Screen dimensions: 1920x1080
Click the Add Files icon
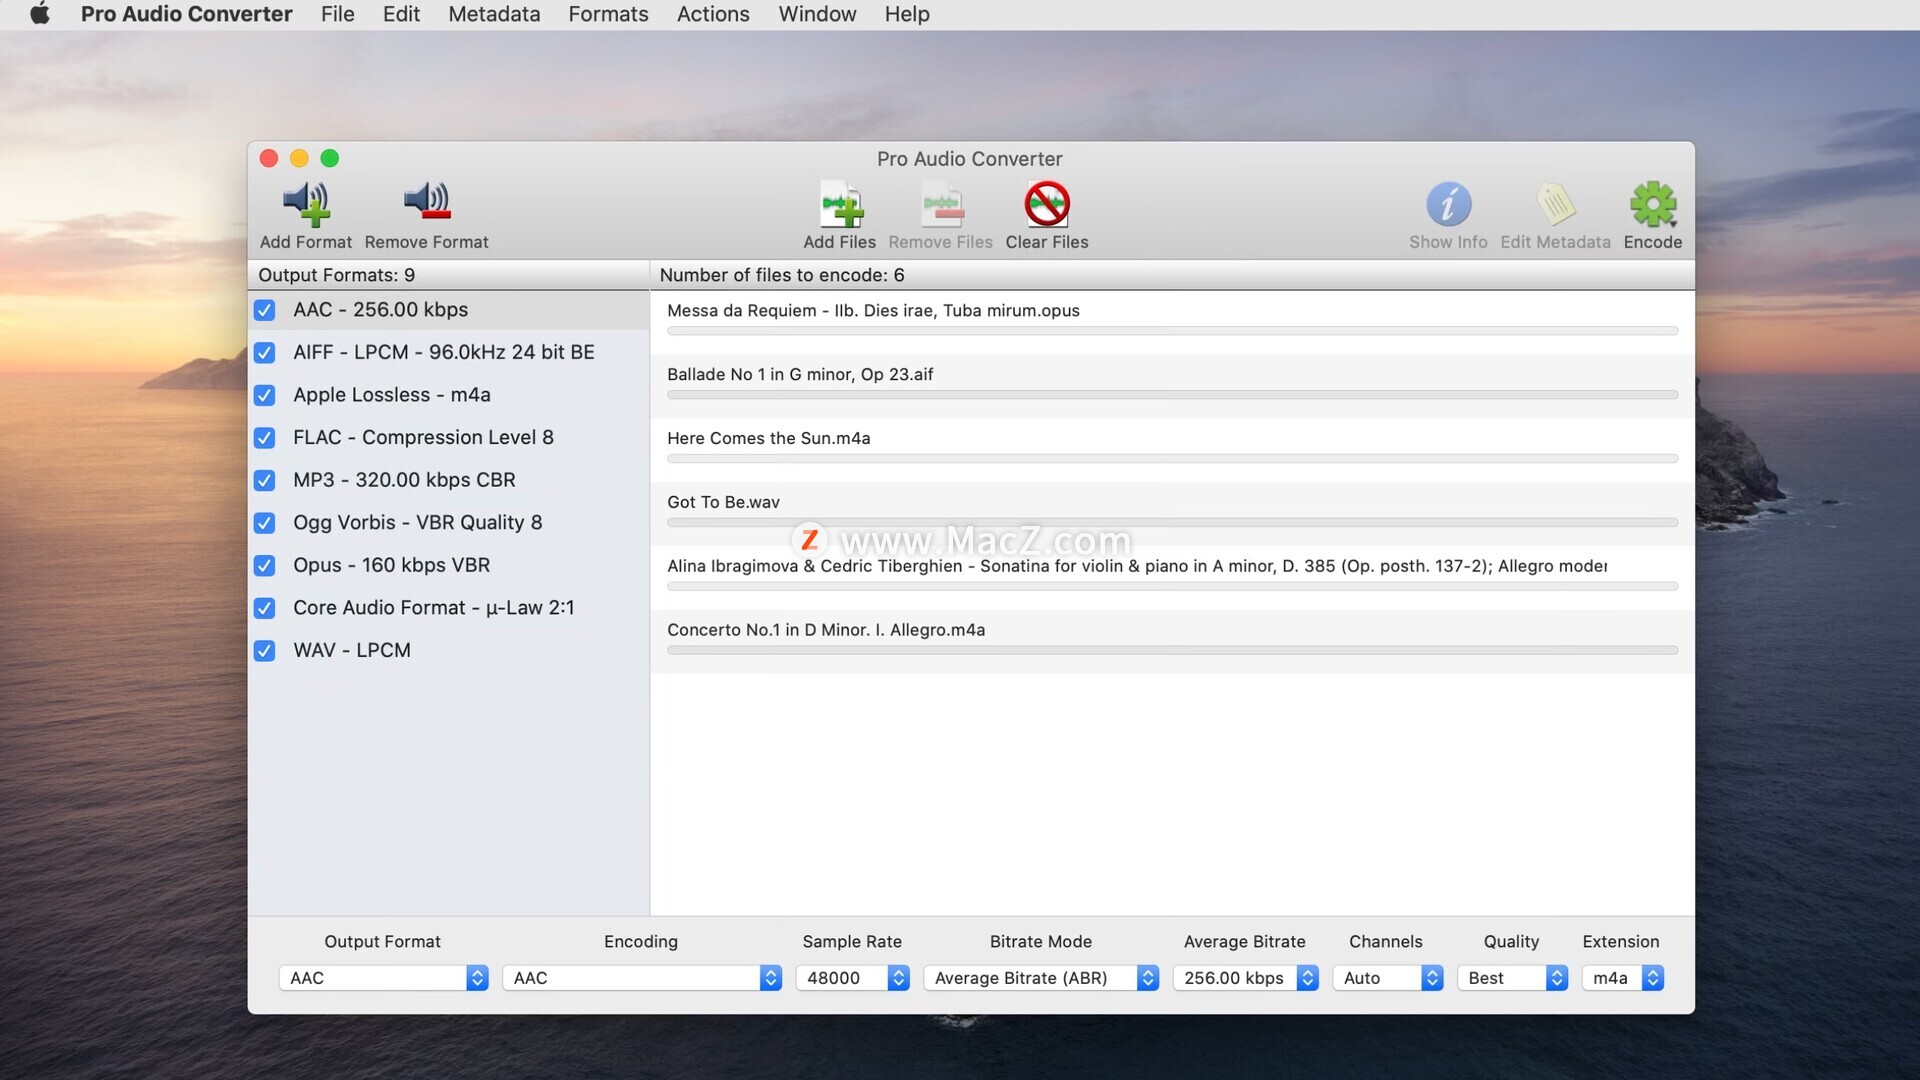(x=841, y=204)
